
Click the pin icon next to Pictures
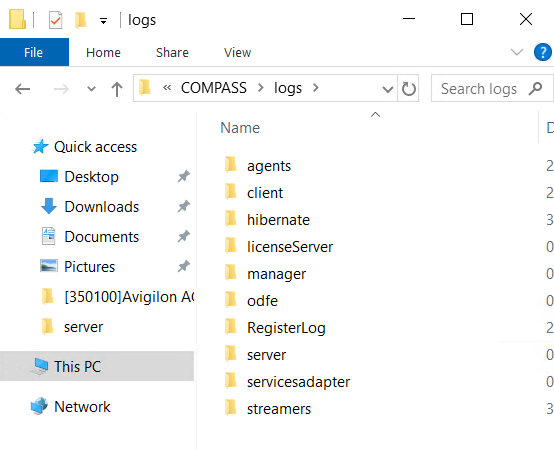(184, 266)
